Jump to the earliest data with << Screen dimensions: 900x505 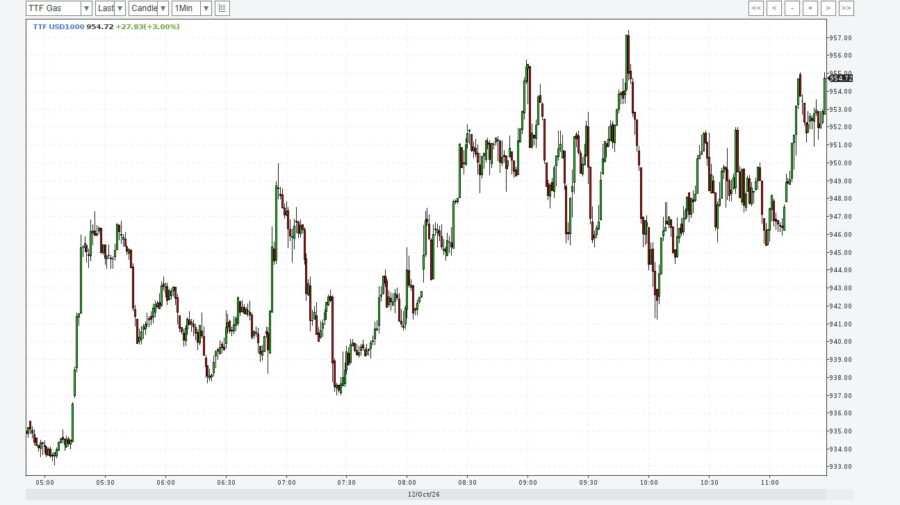point(756,8)
